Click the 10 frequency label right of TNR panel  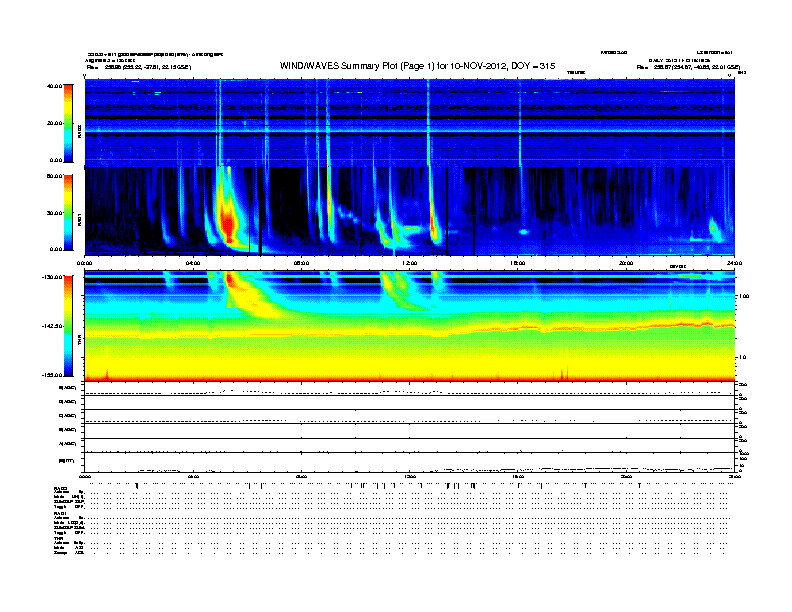point(742,357)
